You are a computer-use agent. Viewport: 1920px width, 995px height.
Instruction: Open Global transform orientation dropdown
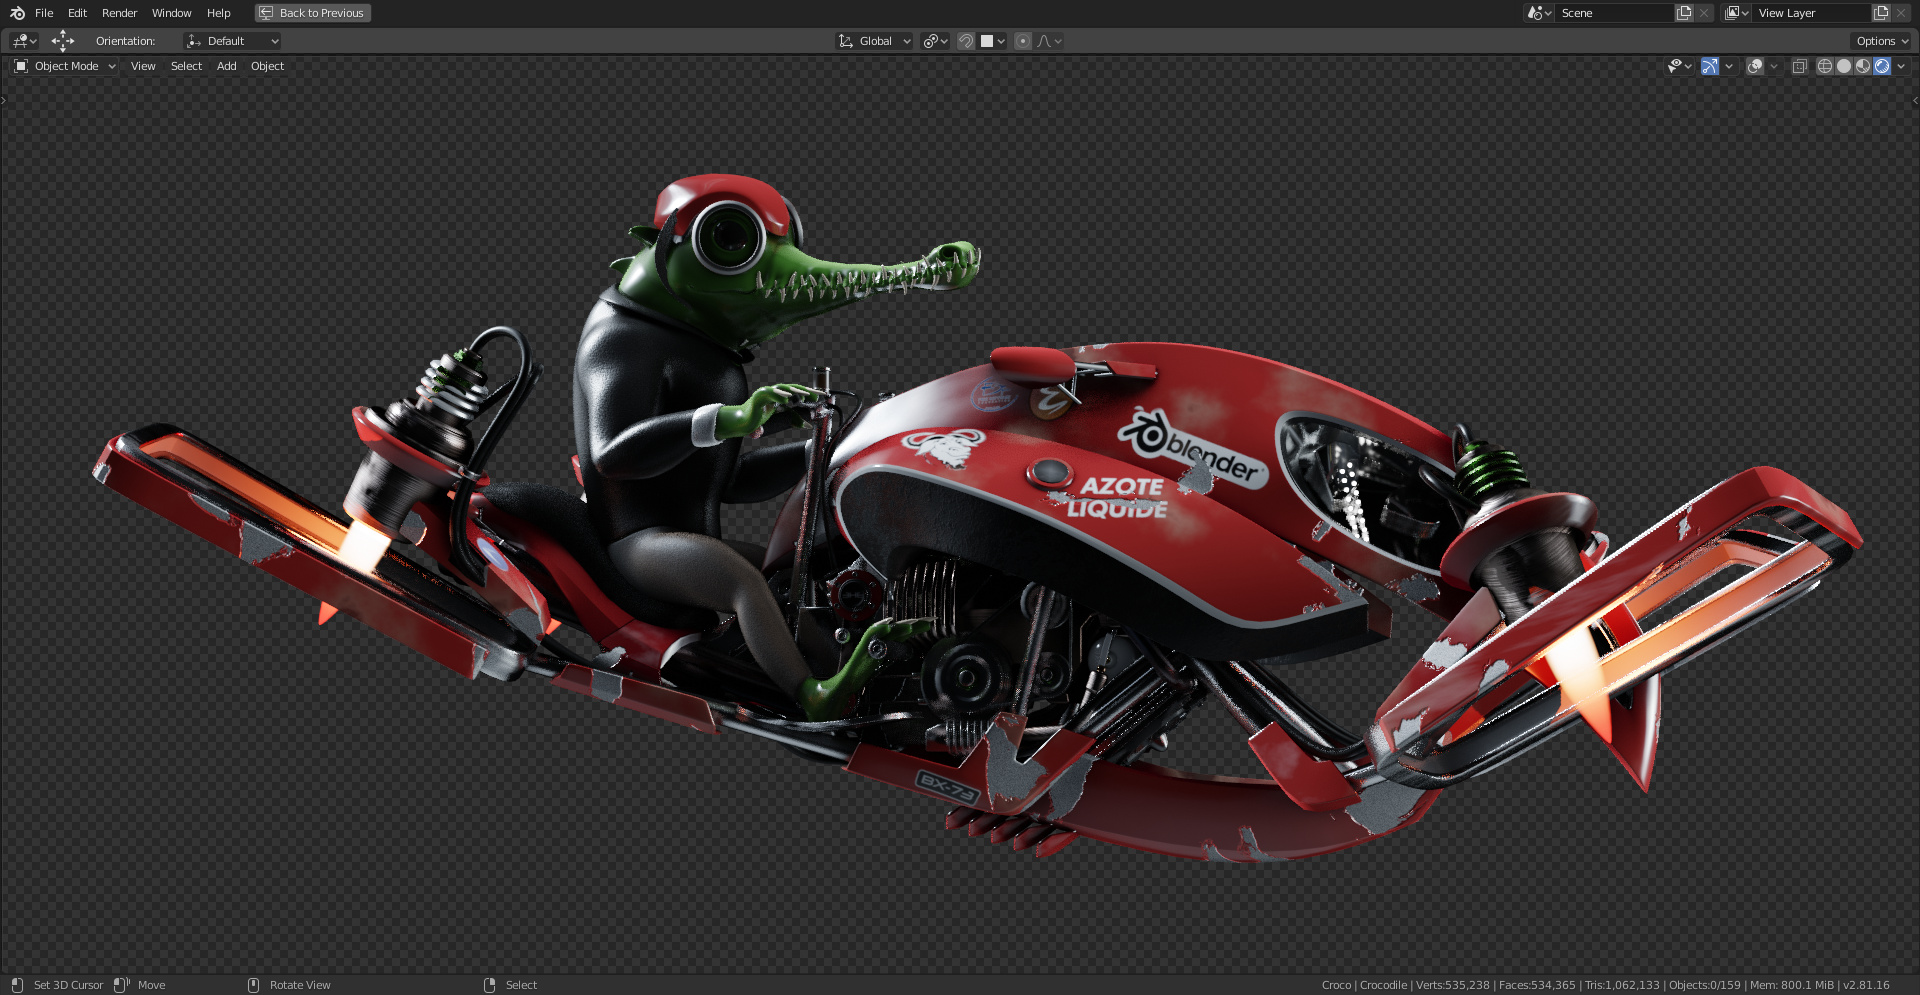click(x=875, y=41)
